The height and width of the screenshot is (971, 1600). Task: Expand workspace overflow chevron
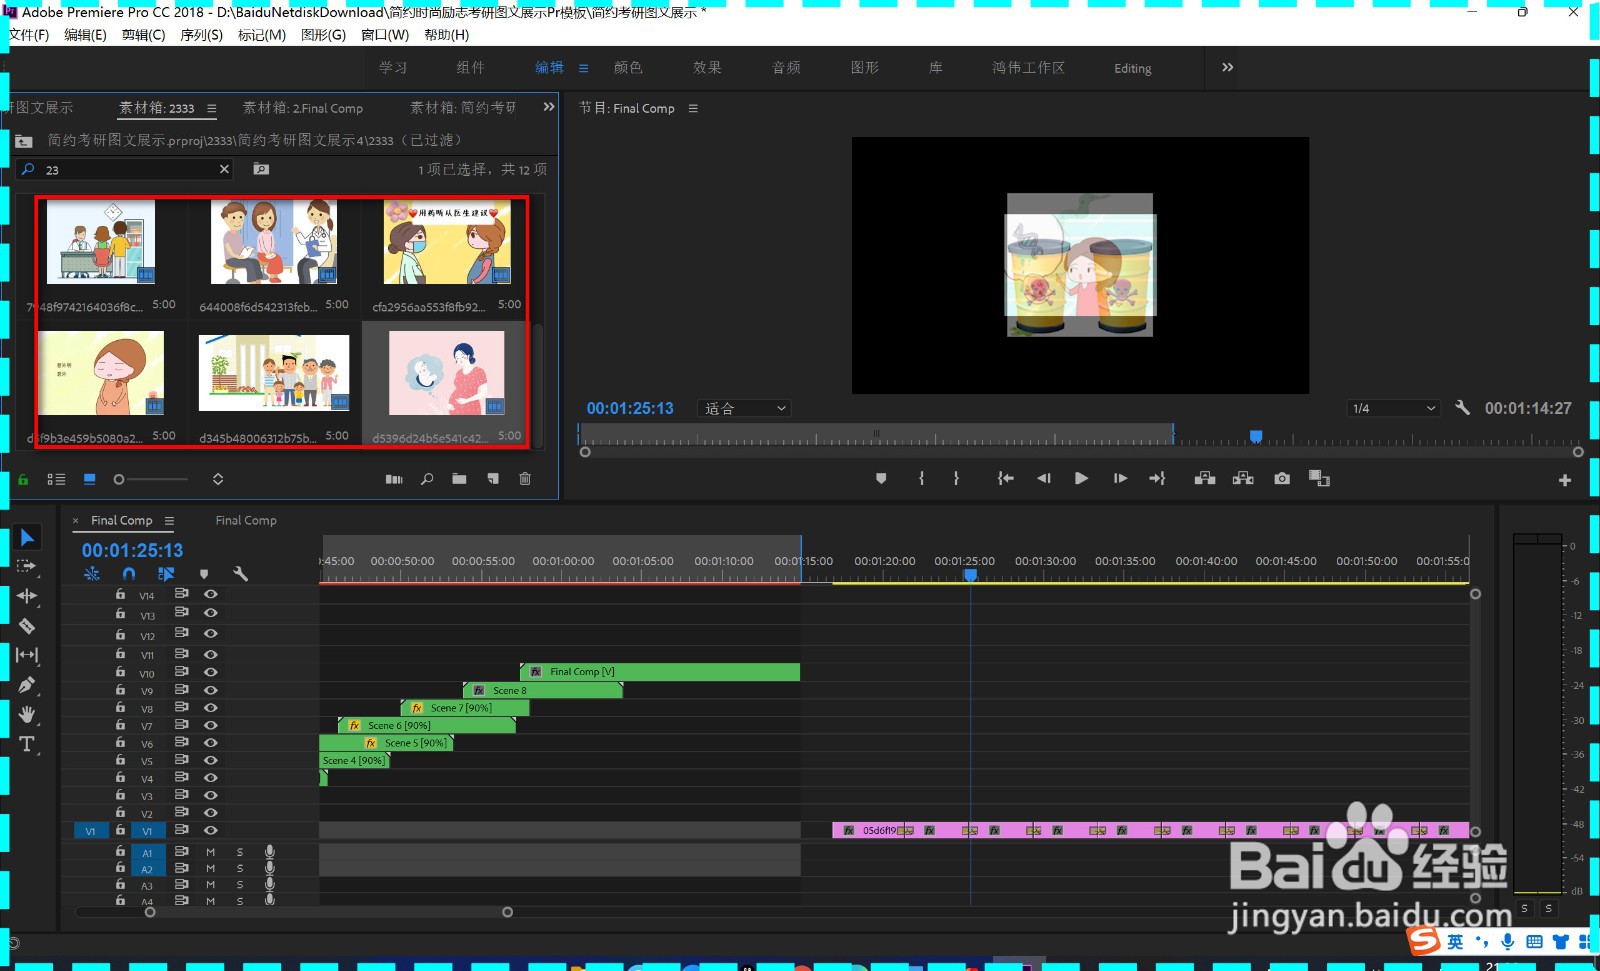(1227, 67)
